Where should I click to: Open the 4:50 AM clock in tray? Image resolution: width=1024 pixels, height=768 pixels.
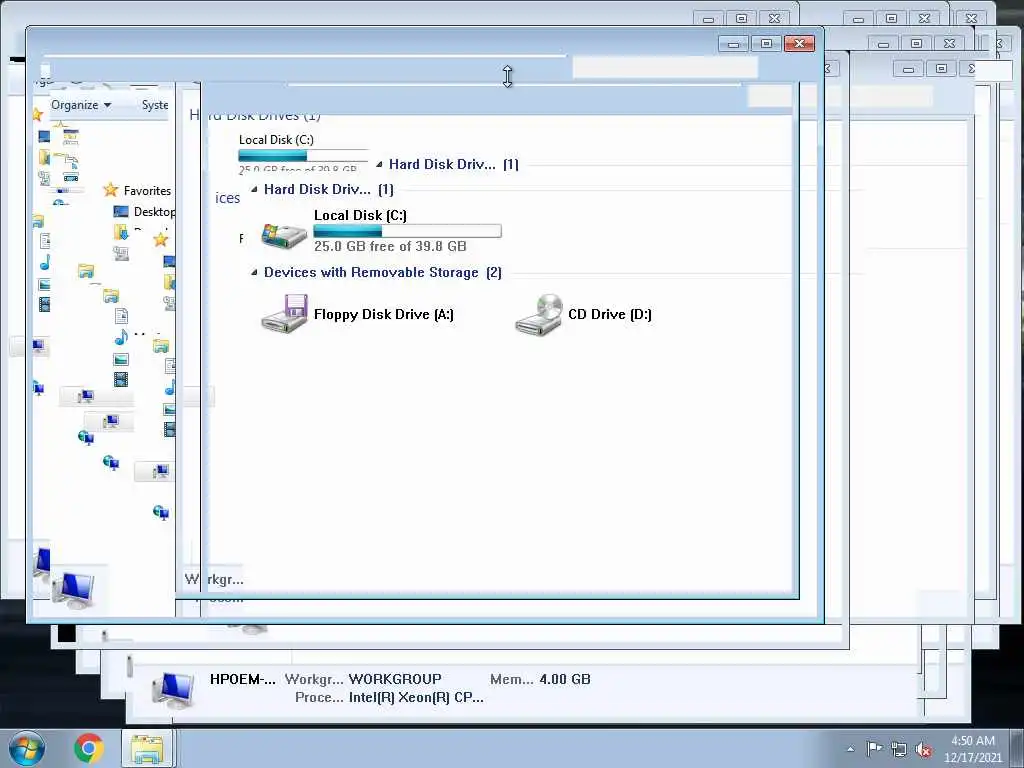point(972,741)
